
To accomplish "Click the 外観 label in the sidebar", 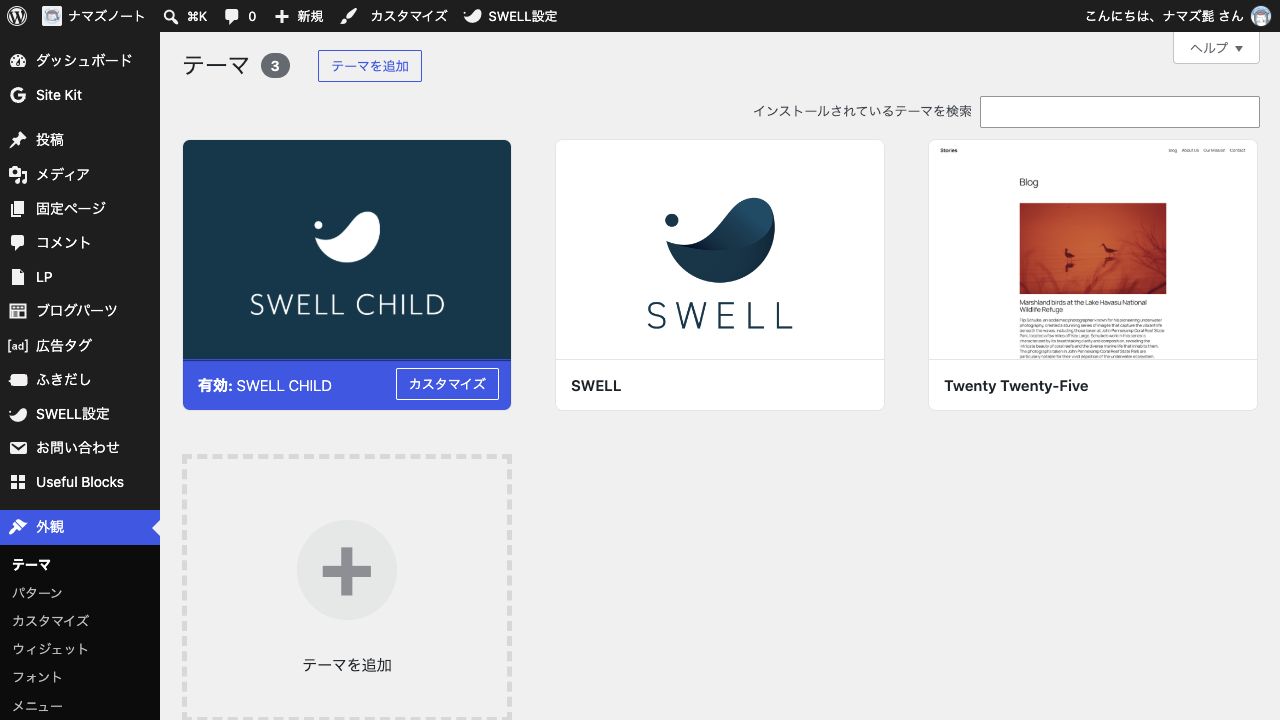I will [x=50, y=527].
